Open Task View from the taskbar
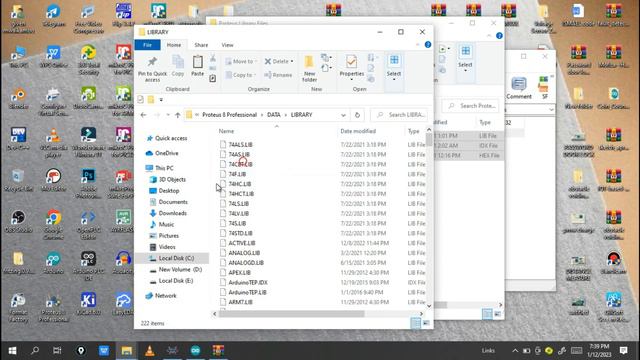The height and width of the screenshot is (360, 640). (57, 350)
